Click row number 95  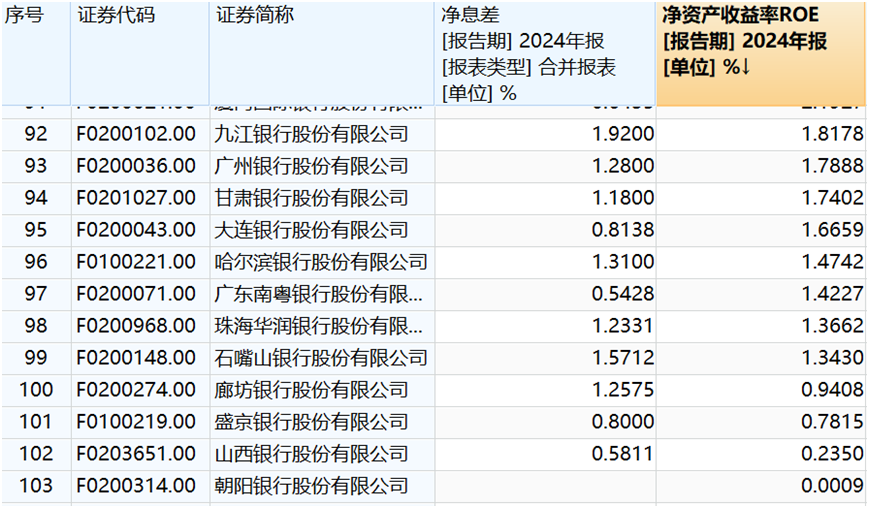[36, 230]
